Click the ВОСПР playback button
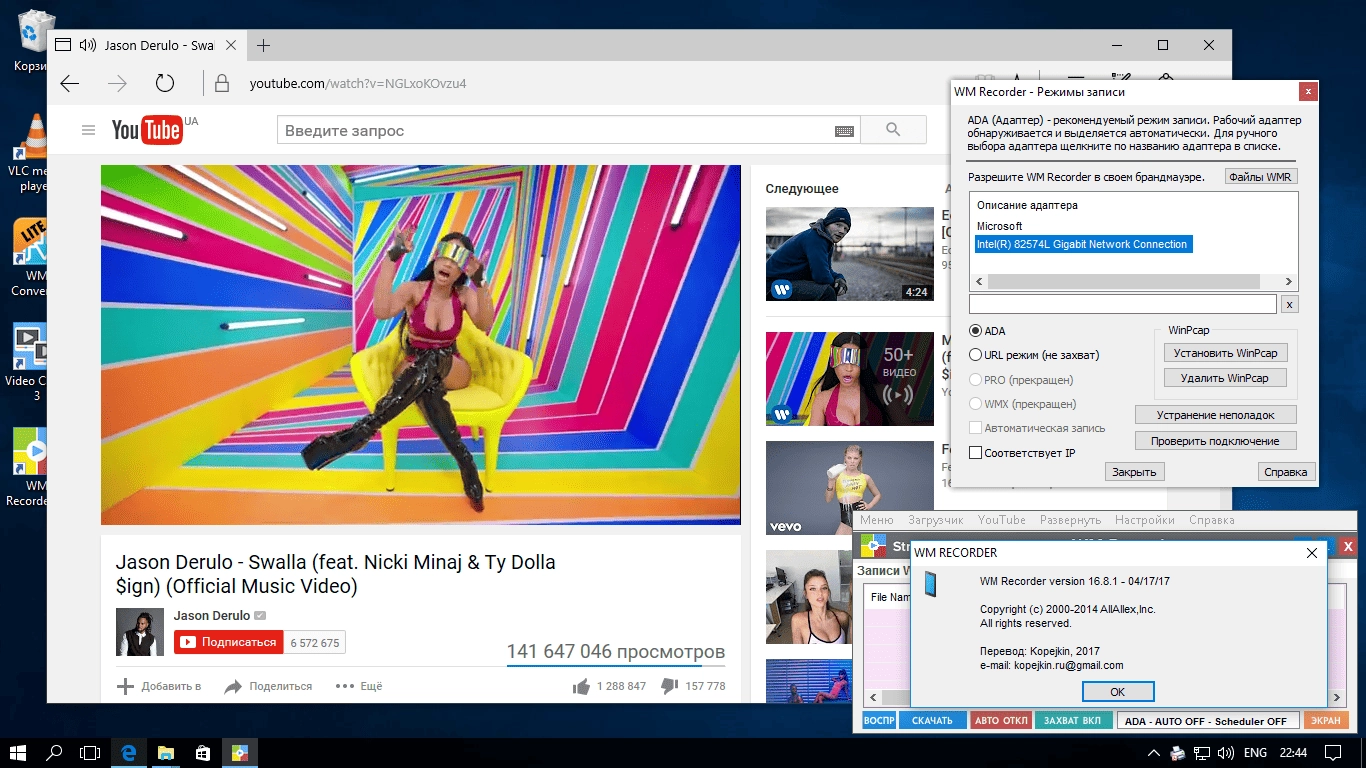The height and width of the screenshot is (768, 1366). [879, 721]
